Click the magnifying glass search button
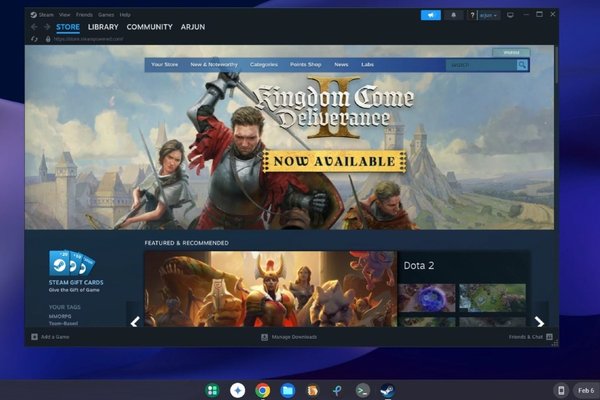The height and width of the screenshot is (400, 600). (522, 65)
